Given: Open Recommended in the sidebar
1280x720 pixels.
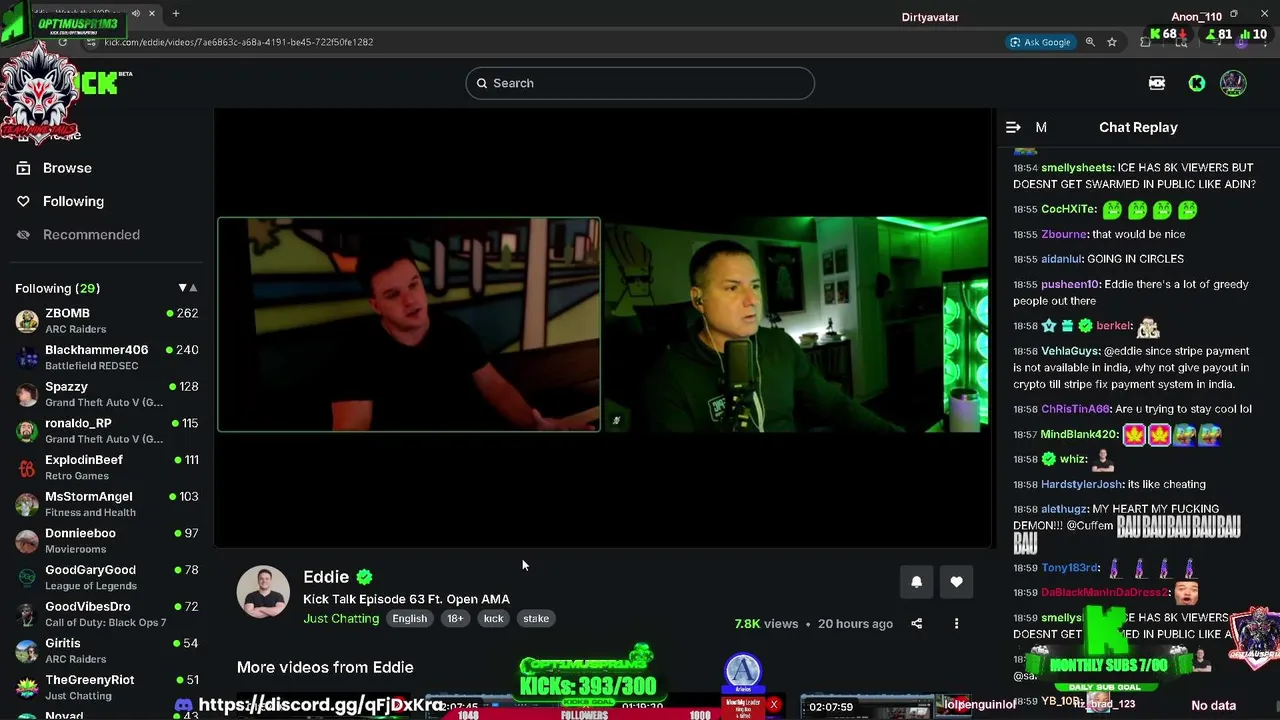Looking at the screenshot, I should [x=91, y=235].
